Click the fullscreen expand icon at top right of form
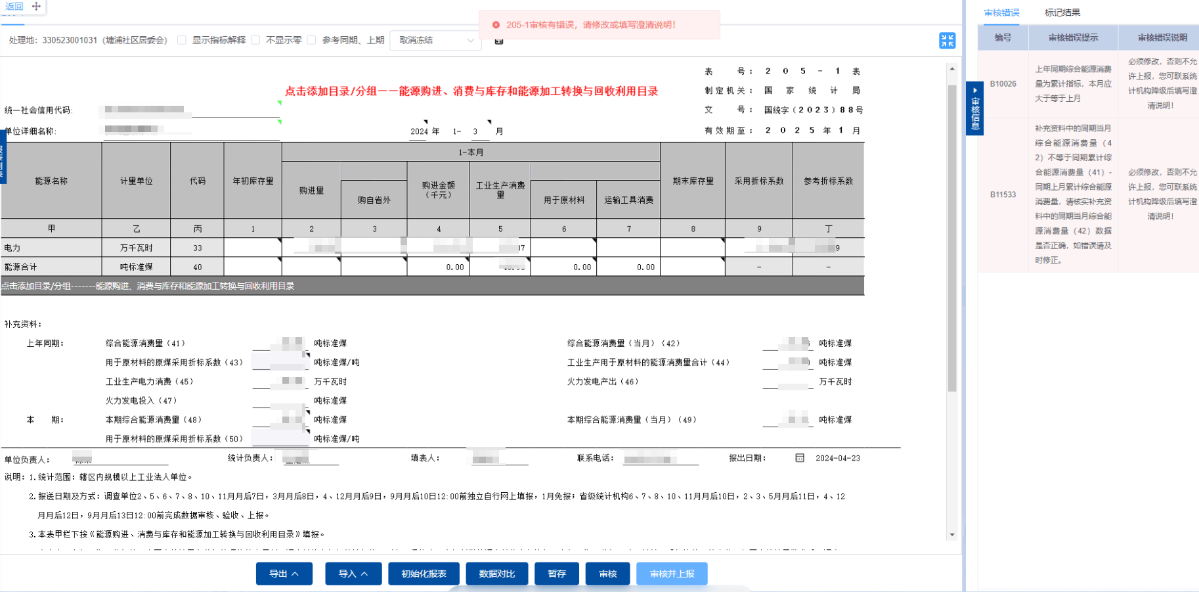The height and width of the screenshot is (592, 1199). tap(947, 40)
